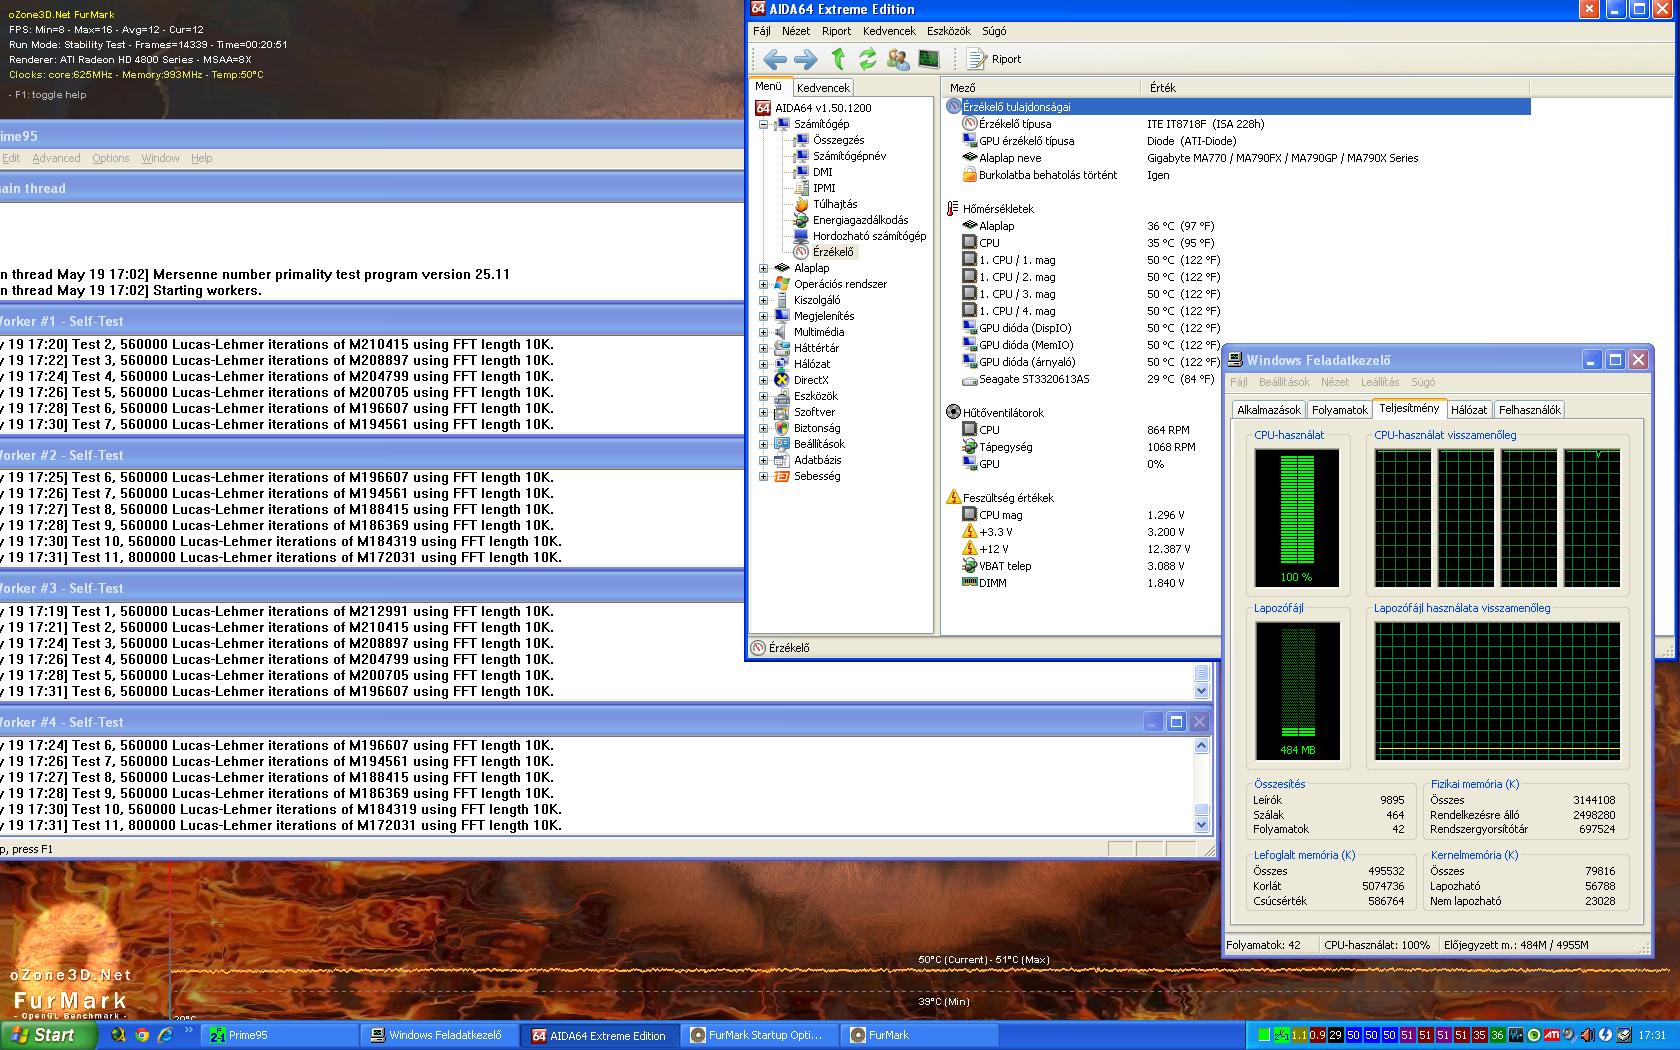Open the Súgó menu in AIDA64
Viewport: 1680px width, 1050px height.
[x=994, y=31]
